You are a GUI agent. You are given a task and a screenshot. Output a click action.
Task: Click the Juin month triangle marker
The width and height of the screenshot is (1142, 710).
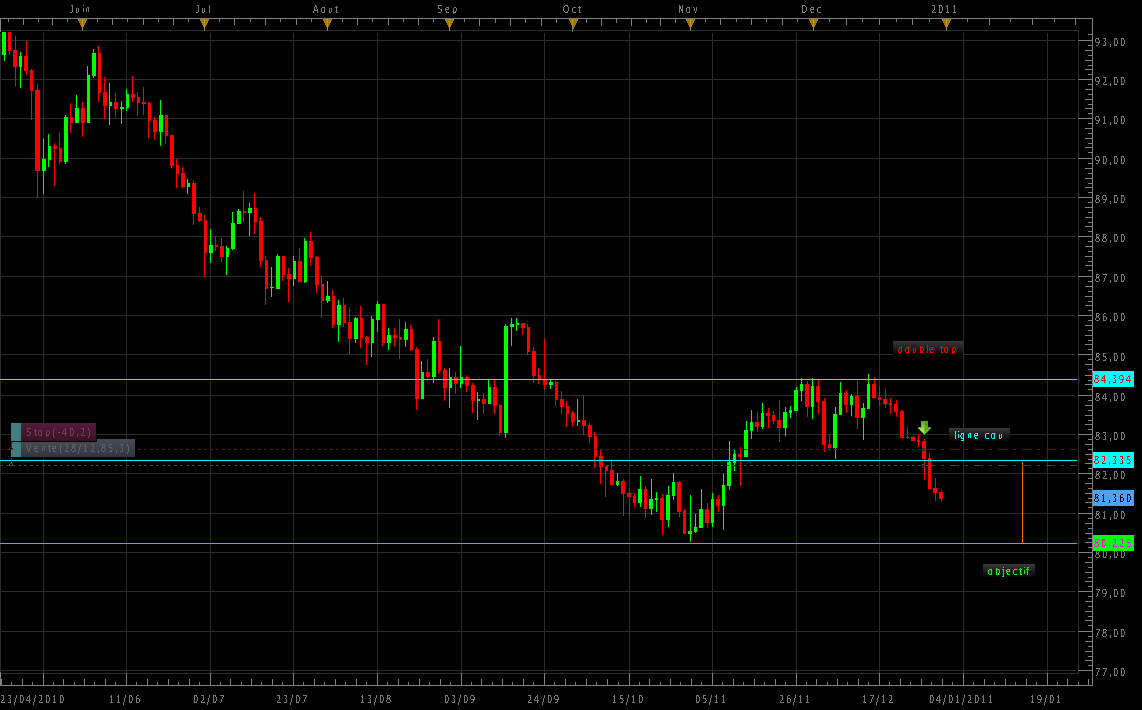[82, 25]
